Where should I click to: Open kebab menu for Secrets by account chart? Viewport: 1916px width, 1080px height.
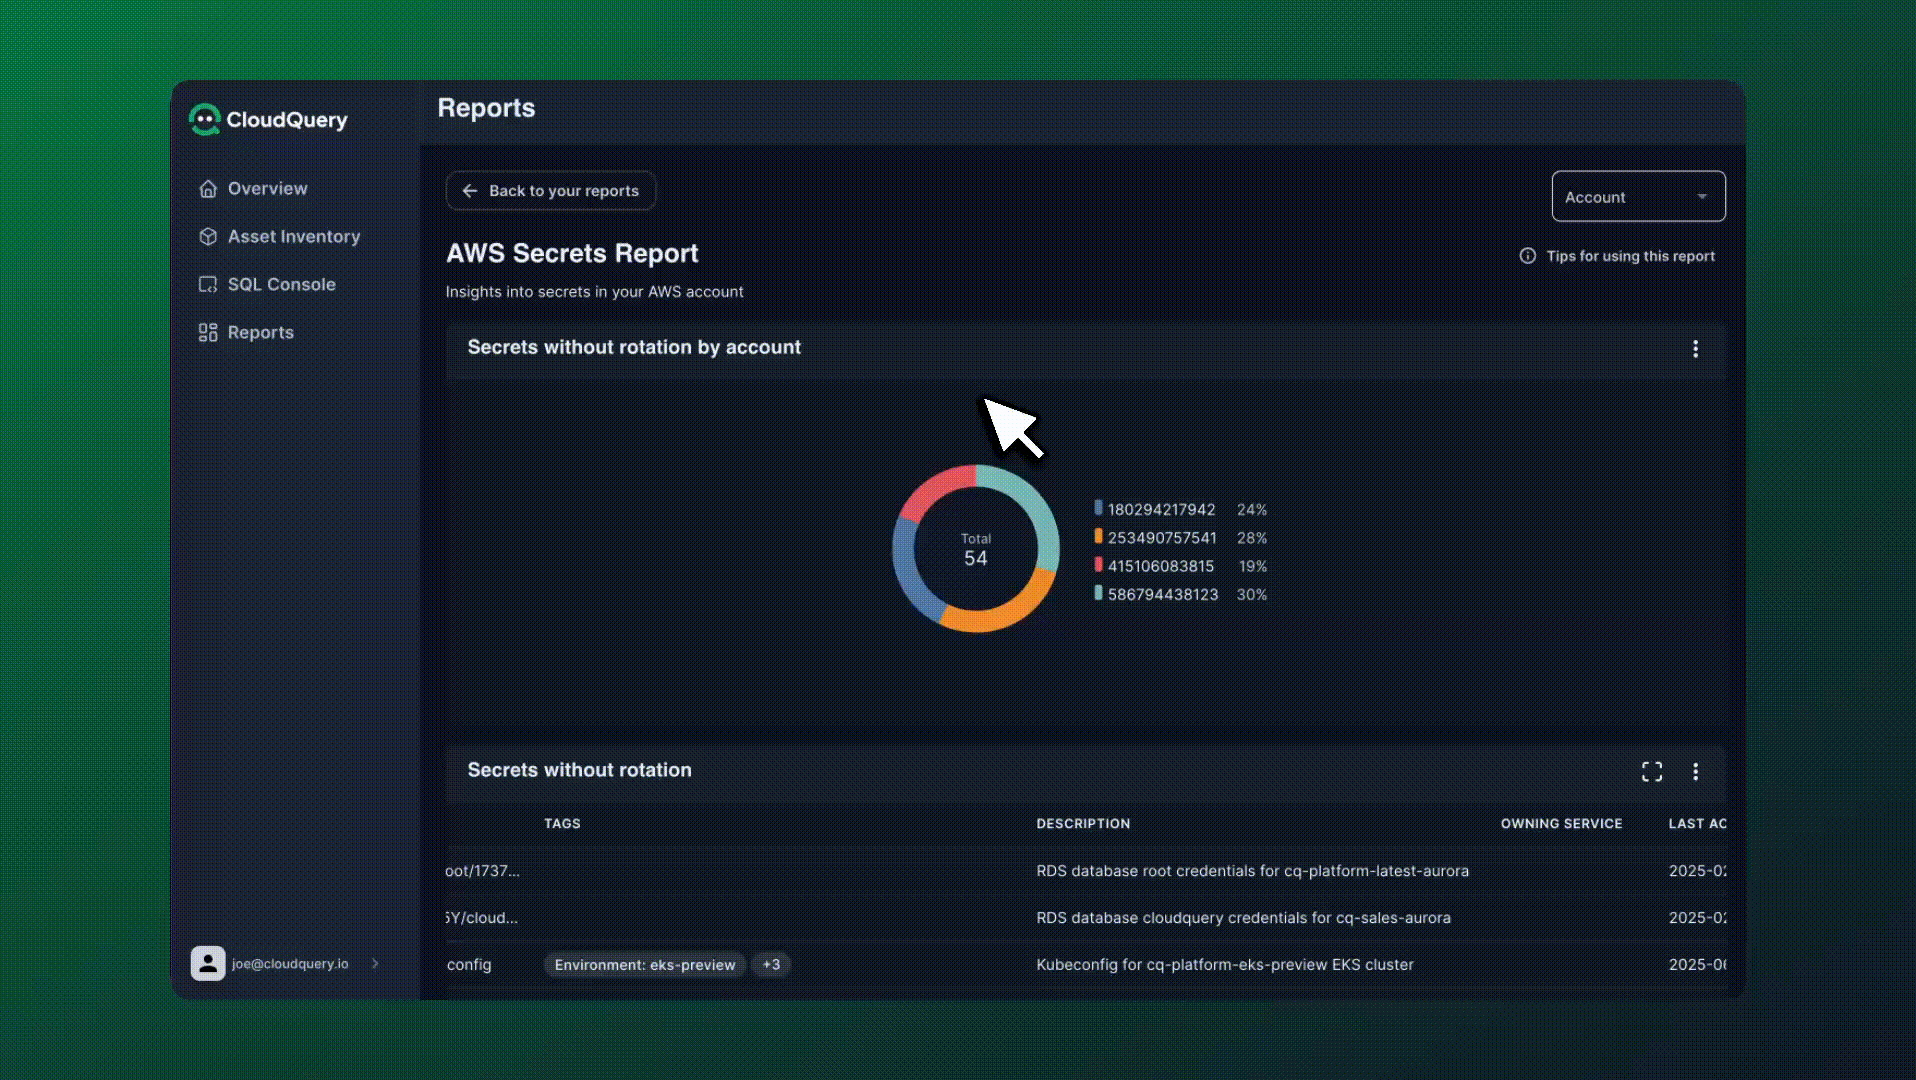point(1695,349)
